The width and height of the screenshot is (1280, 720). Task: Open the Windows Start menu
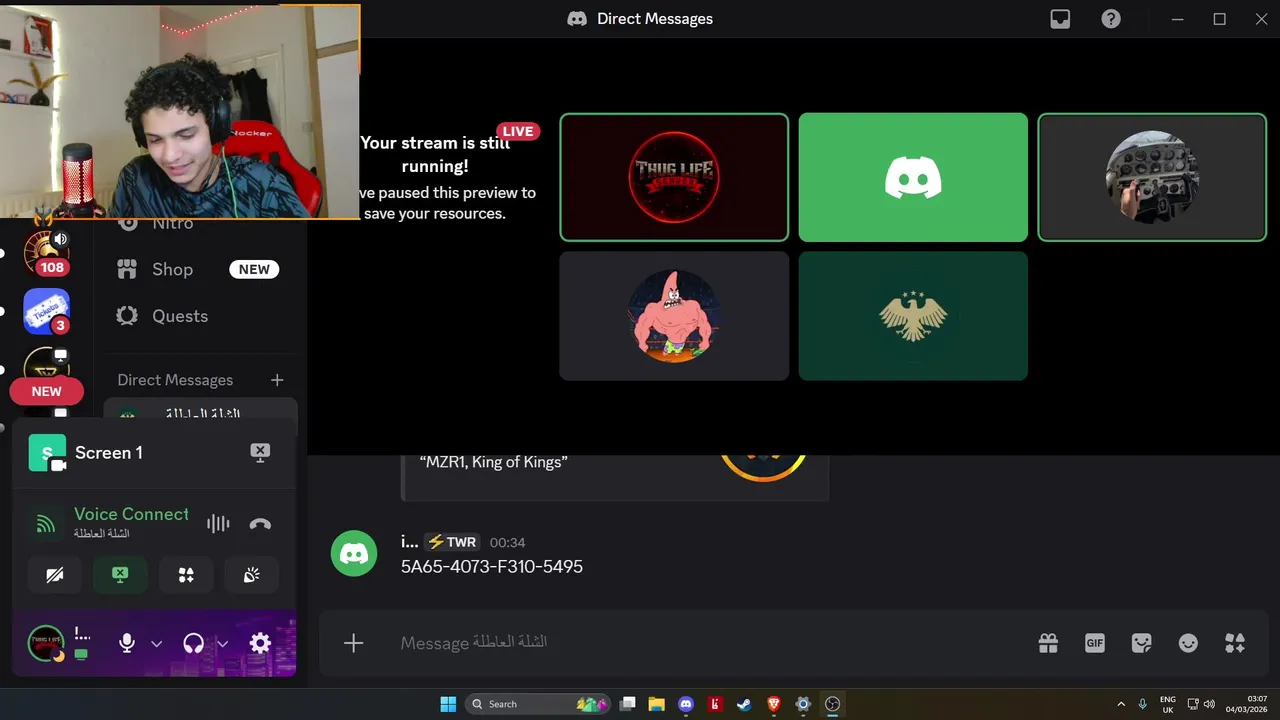448,704
